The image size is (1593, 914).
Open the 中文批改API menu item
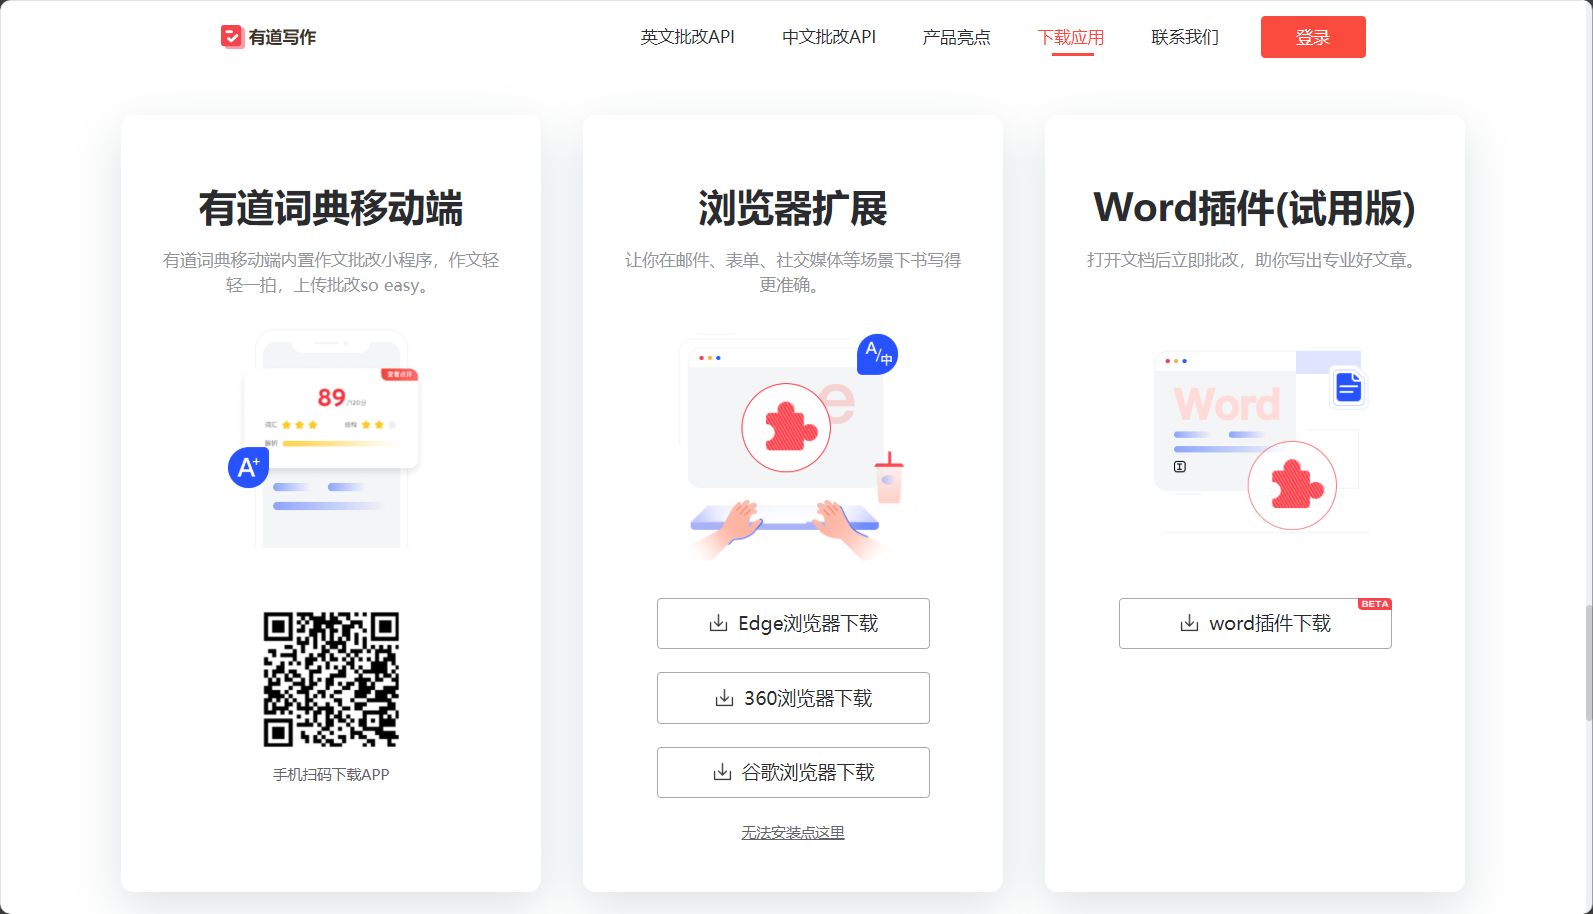(x=829, y=37)
